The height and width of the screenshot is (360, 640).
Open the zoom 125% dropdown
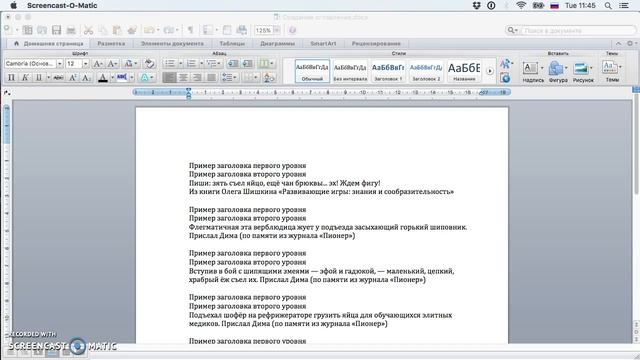(x=277, y=30)
